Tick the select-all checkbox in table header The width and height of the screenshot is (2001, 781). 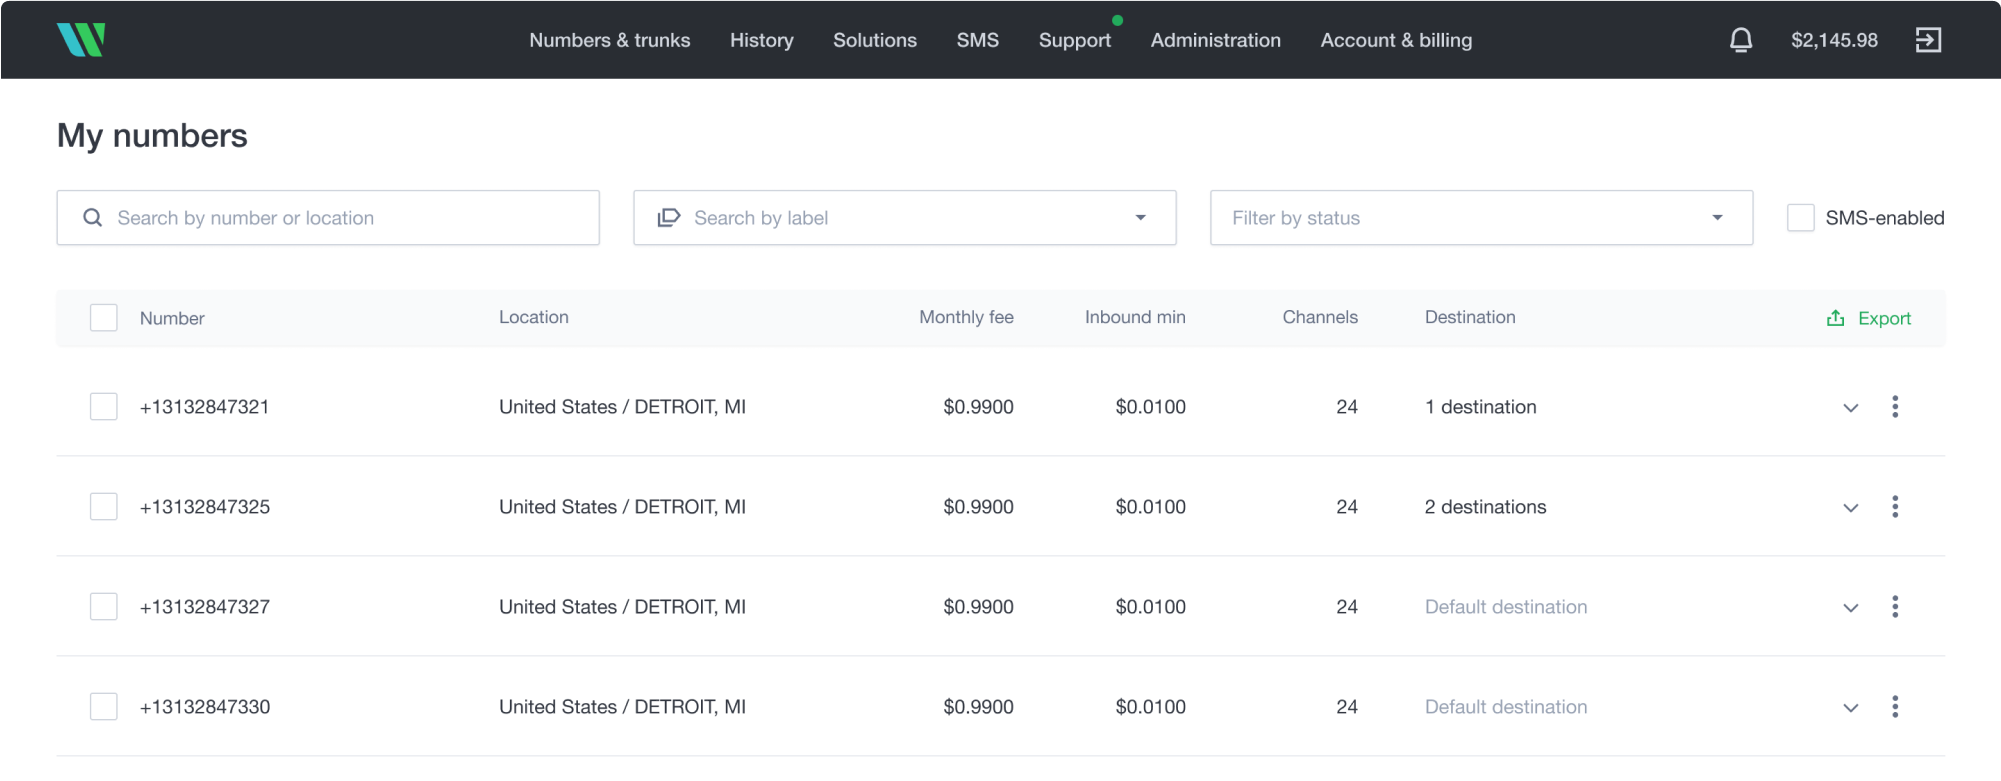pos(104,318)
